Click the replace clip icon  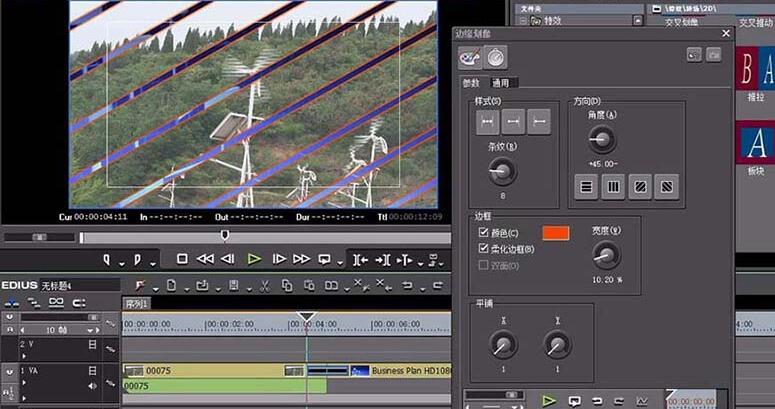click(331, 285)
